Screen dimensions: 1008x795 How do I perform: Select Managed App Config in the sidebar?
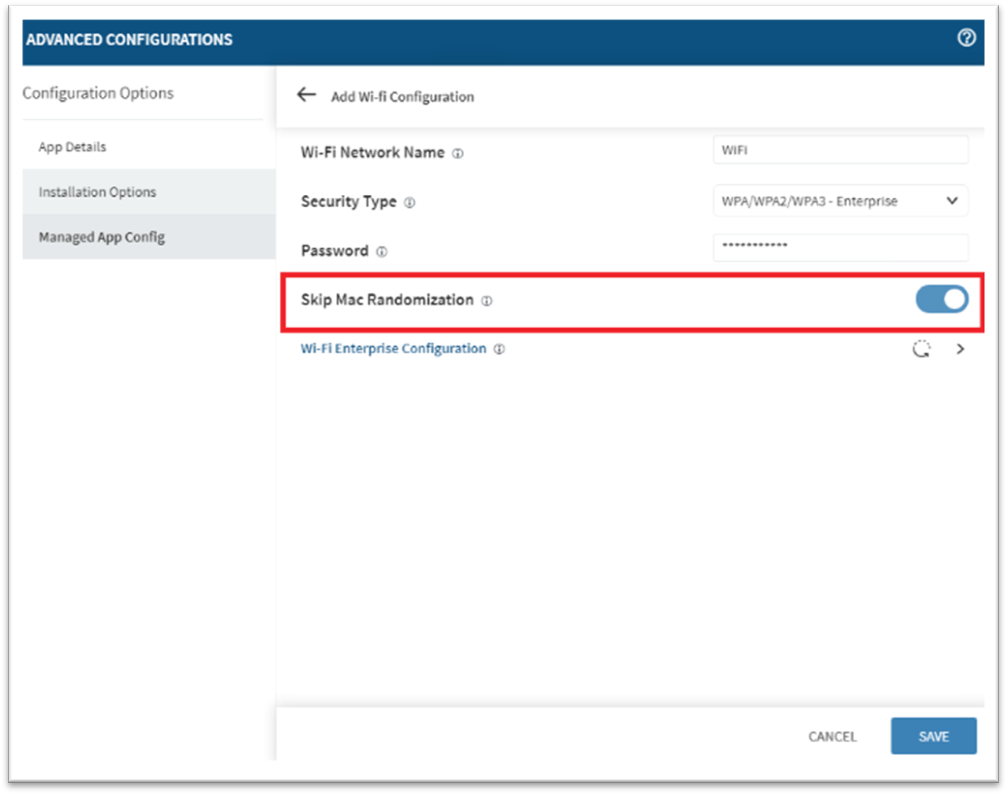(x=101, y=237)
